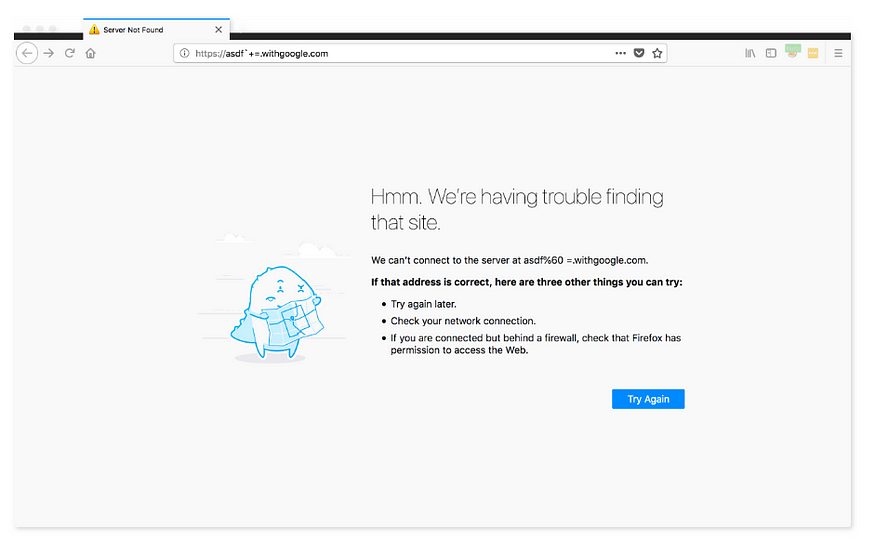875x552 pixels.
Task: Click the forward navigation arrow
Action: [49, 54]
